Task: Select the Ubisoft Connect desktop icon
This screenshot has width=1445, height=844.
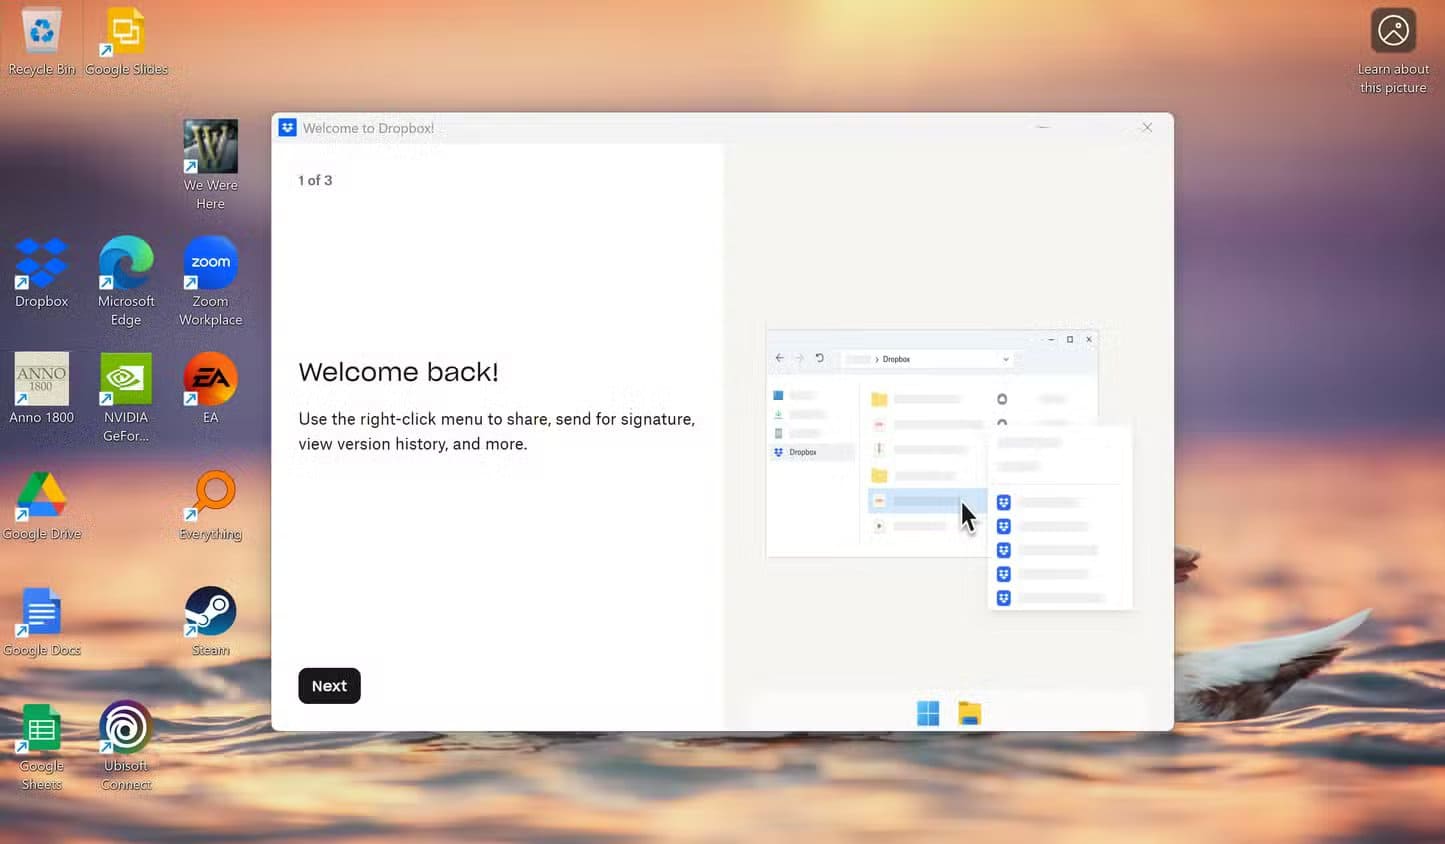Action: pyautogui.click(x=126, y=729)
